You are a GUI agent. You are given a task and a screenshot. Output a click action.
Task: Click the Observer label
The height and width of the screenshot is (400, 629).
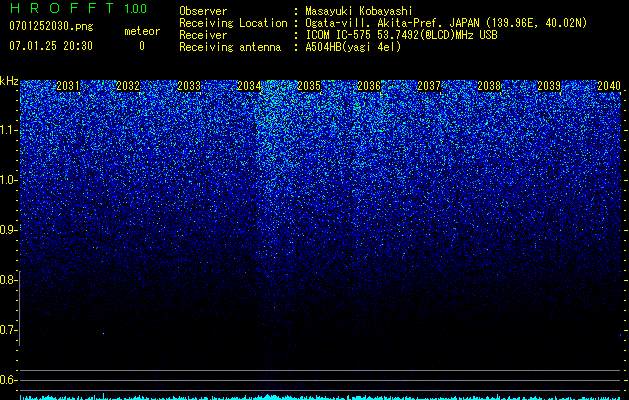[x=203, y=11]
